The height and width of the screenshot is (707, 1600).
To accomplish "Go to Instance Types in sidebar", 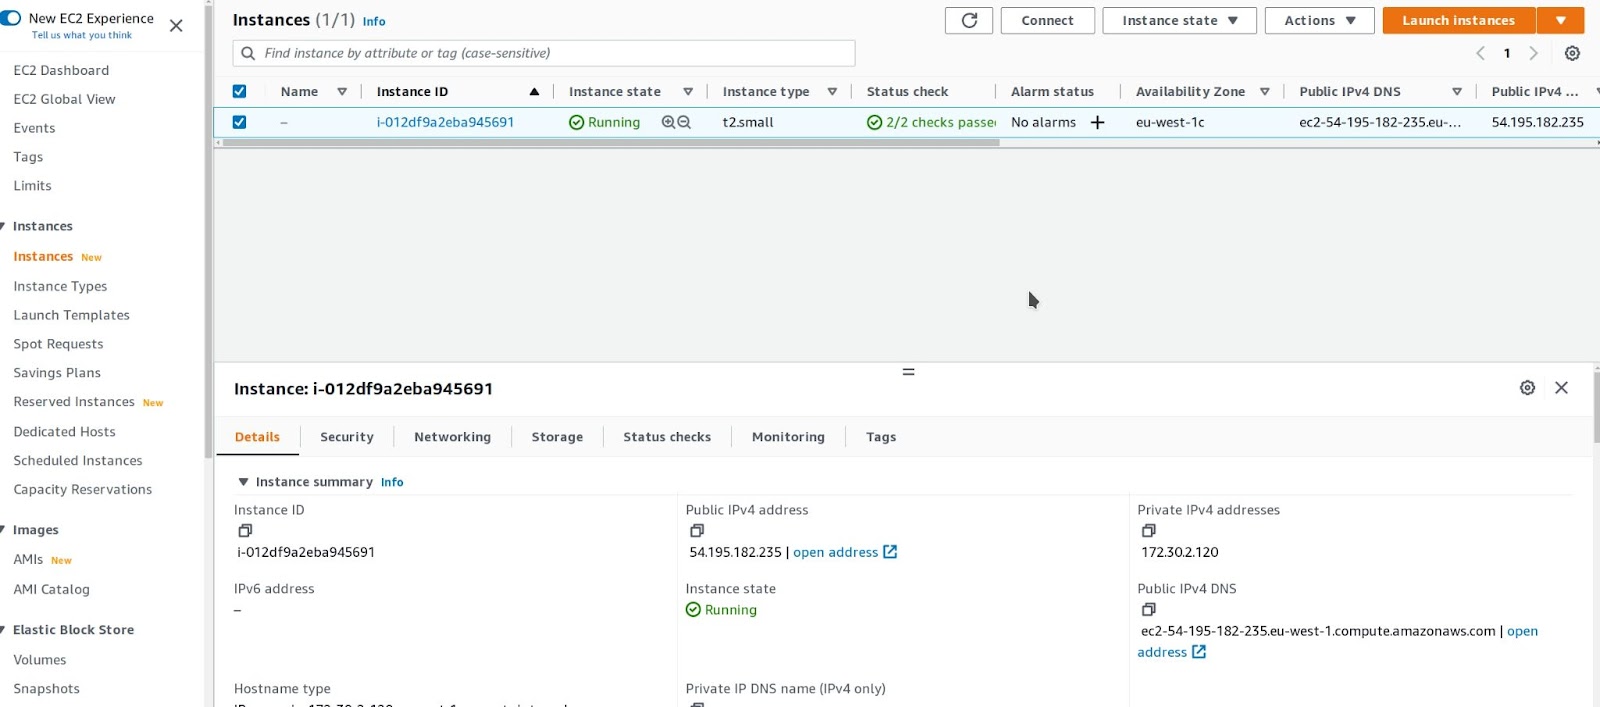I will (60, 286).
